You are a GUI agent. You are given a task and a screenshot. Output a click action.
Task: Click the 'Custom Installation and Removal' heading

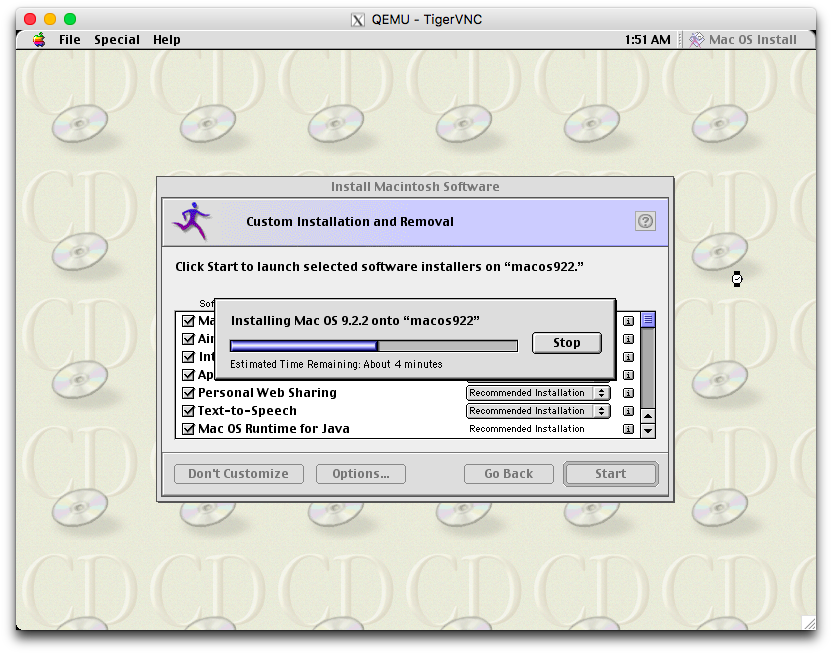350,222
